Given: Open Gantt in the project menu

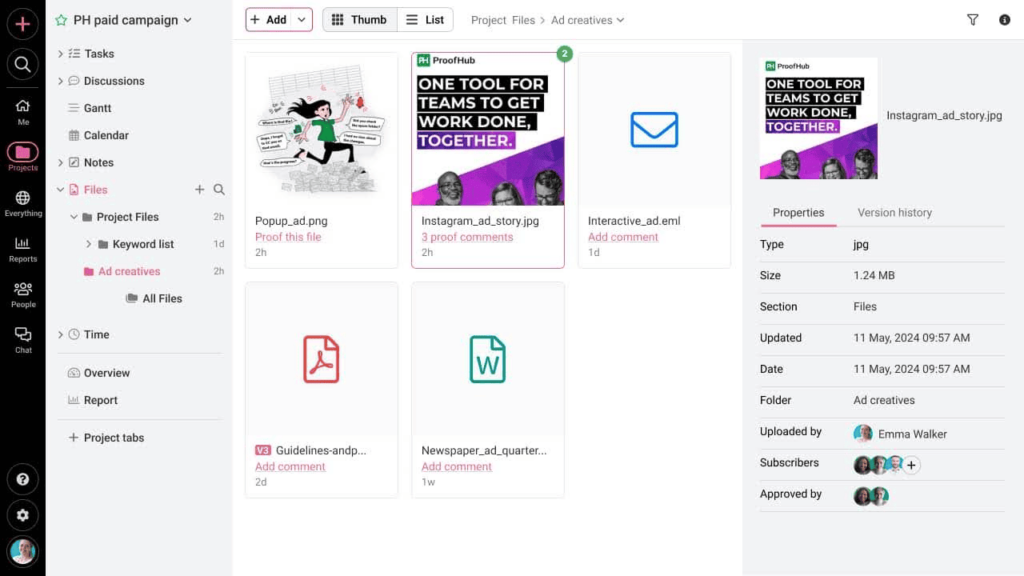Looking at the screenshot, I should coord(97,108).
